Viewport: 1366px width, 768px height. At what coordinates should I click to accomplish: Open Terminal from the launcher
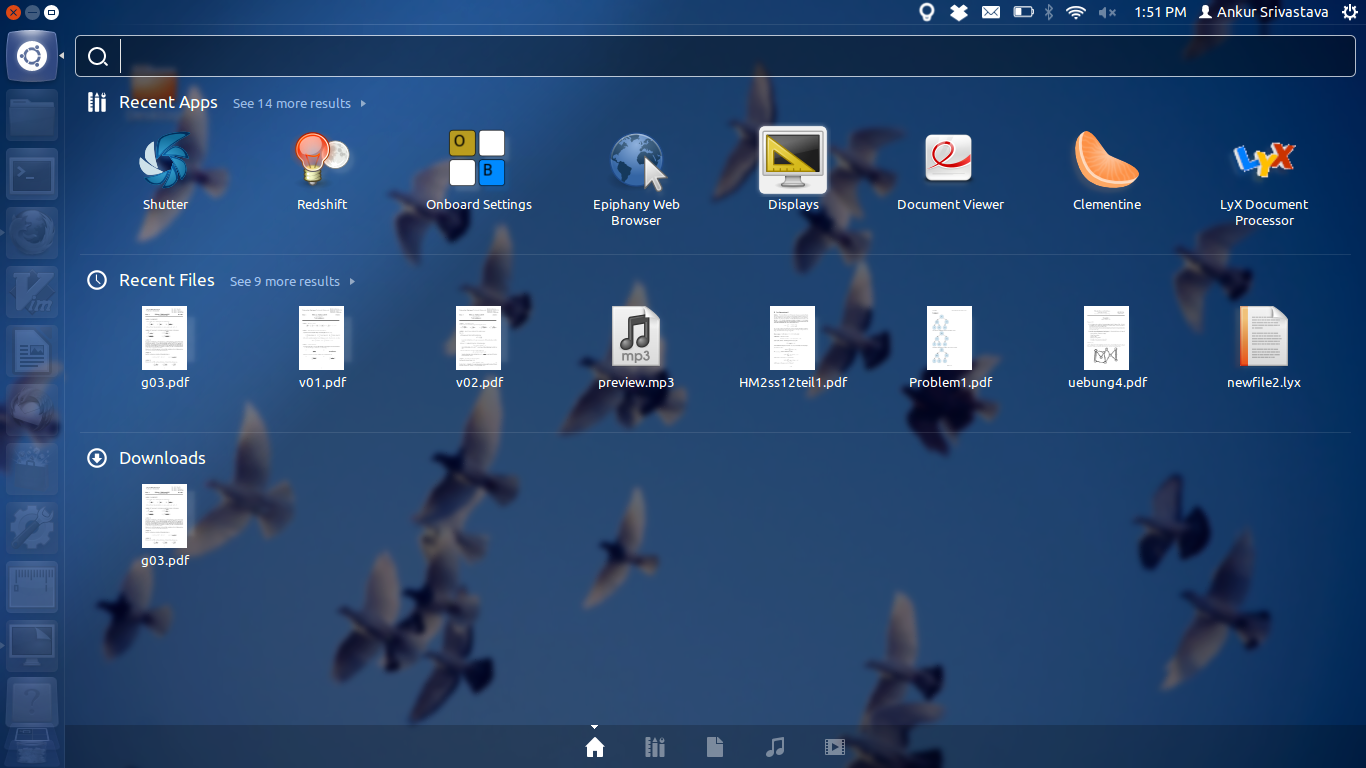point(32,174)
